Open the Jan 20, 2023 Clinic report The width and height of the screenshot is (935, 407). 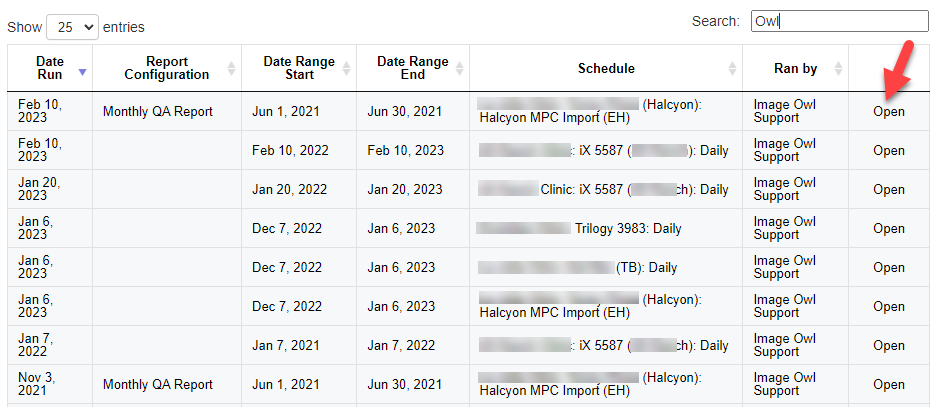tap(888, 190)
